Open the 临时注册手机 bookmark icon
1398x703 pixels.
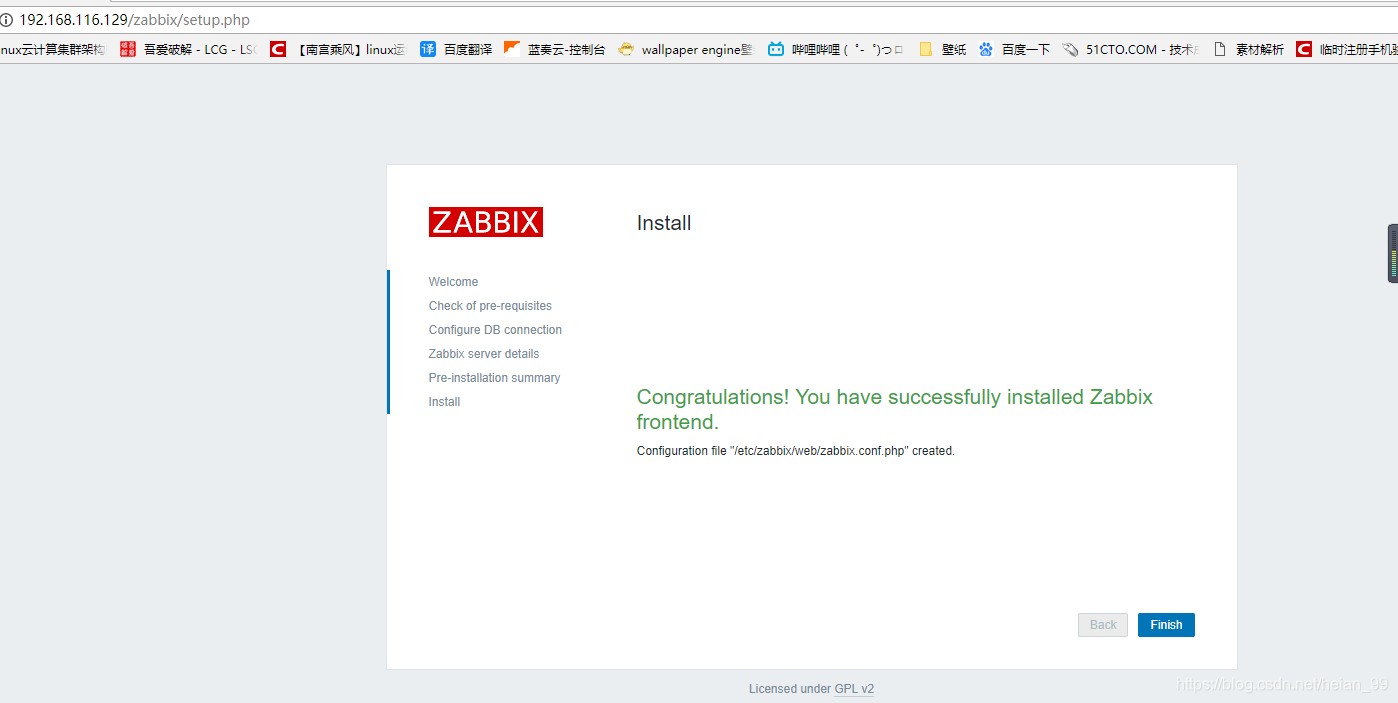click(x=1304, y=49)
